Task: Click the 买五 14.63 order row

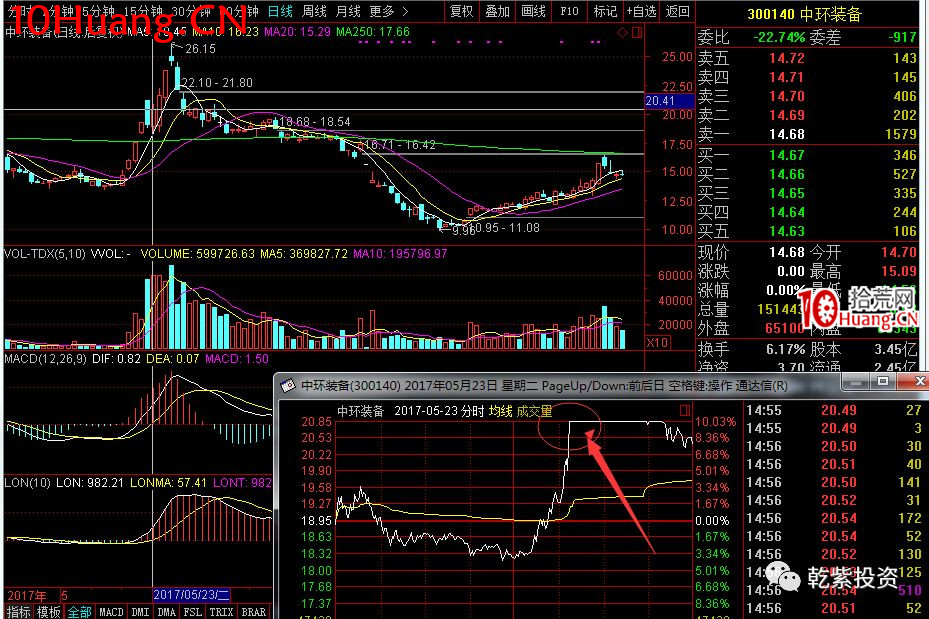Action: tap(807, 231)
